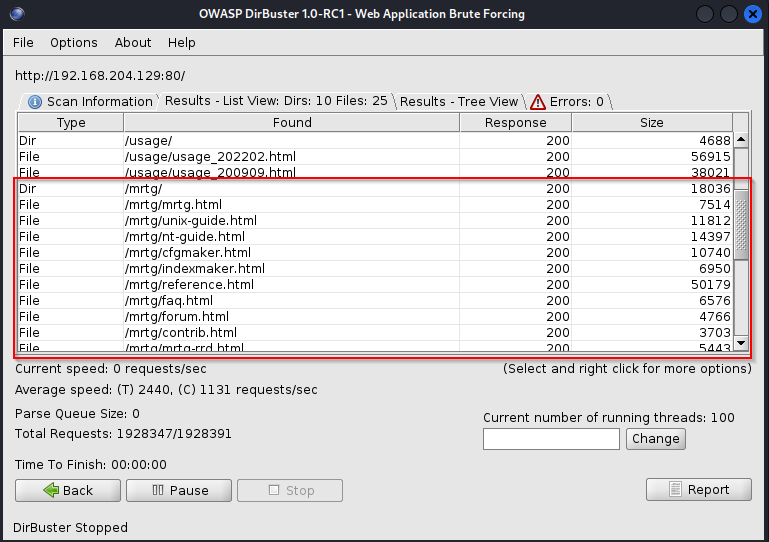769x542 pixels.
Task: Click Current number of running threads label
Action: pos(609,417)
